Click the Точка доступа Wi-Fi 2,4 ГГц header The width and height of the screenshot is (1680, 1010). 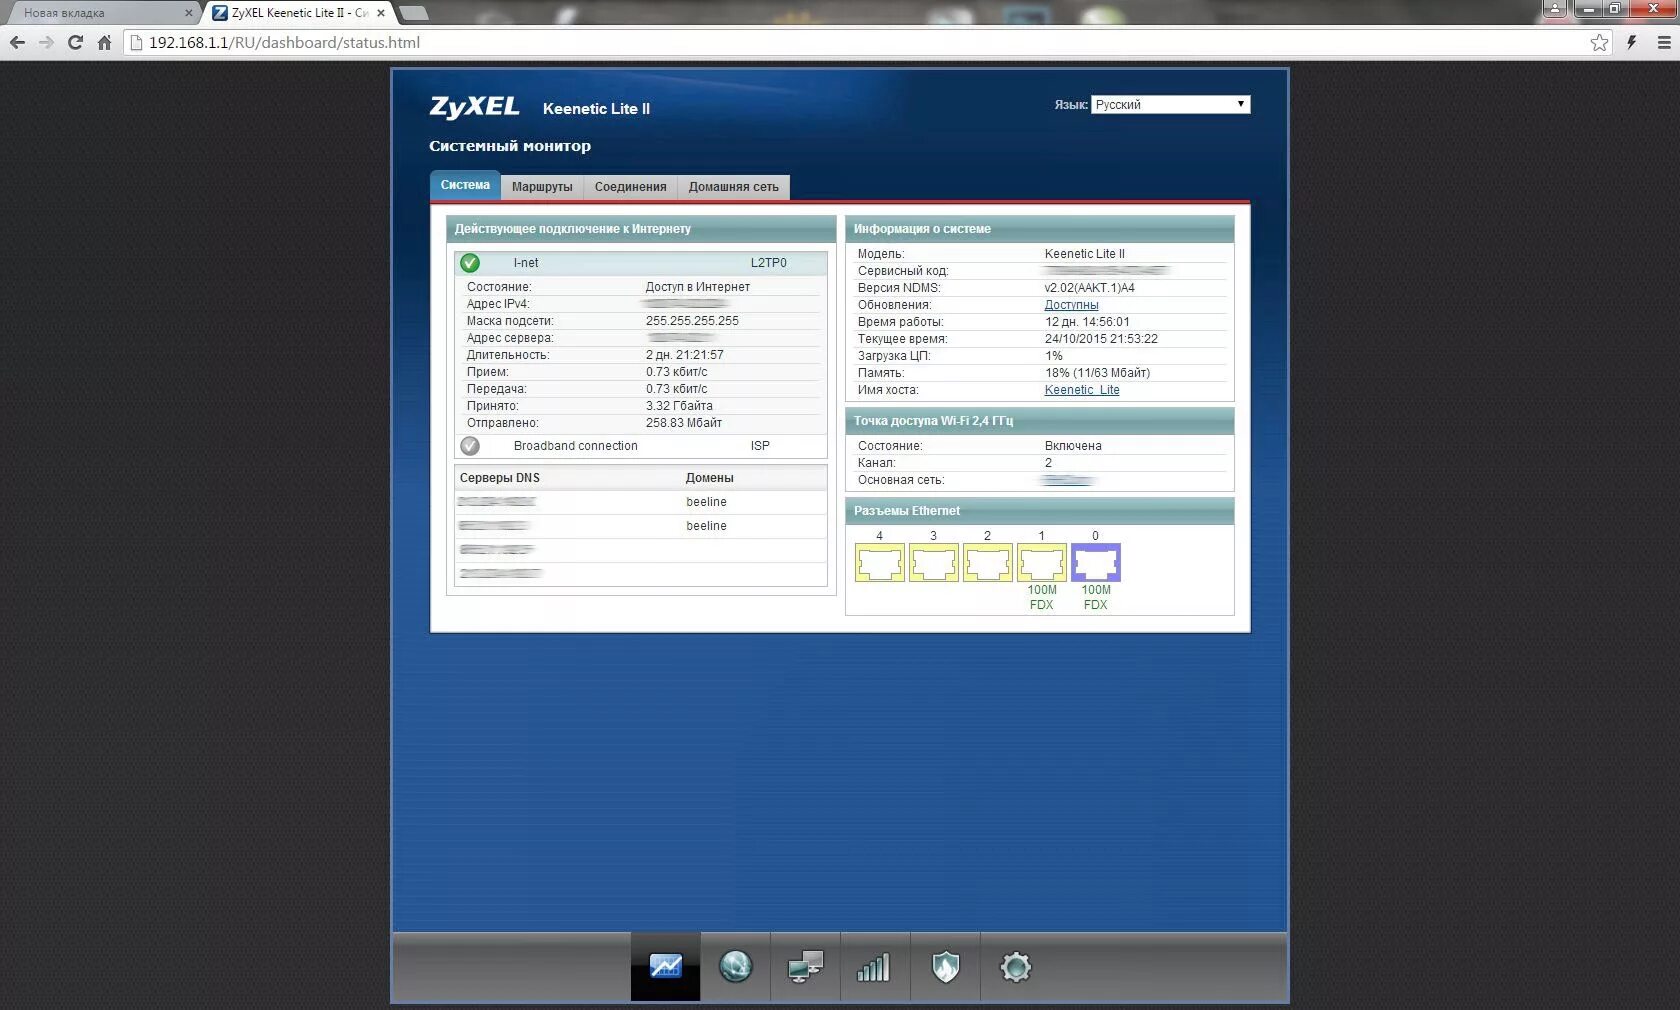click(x=1039, y=421)
